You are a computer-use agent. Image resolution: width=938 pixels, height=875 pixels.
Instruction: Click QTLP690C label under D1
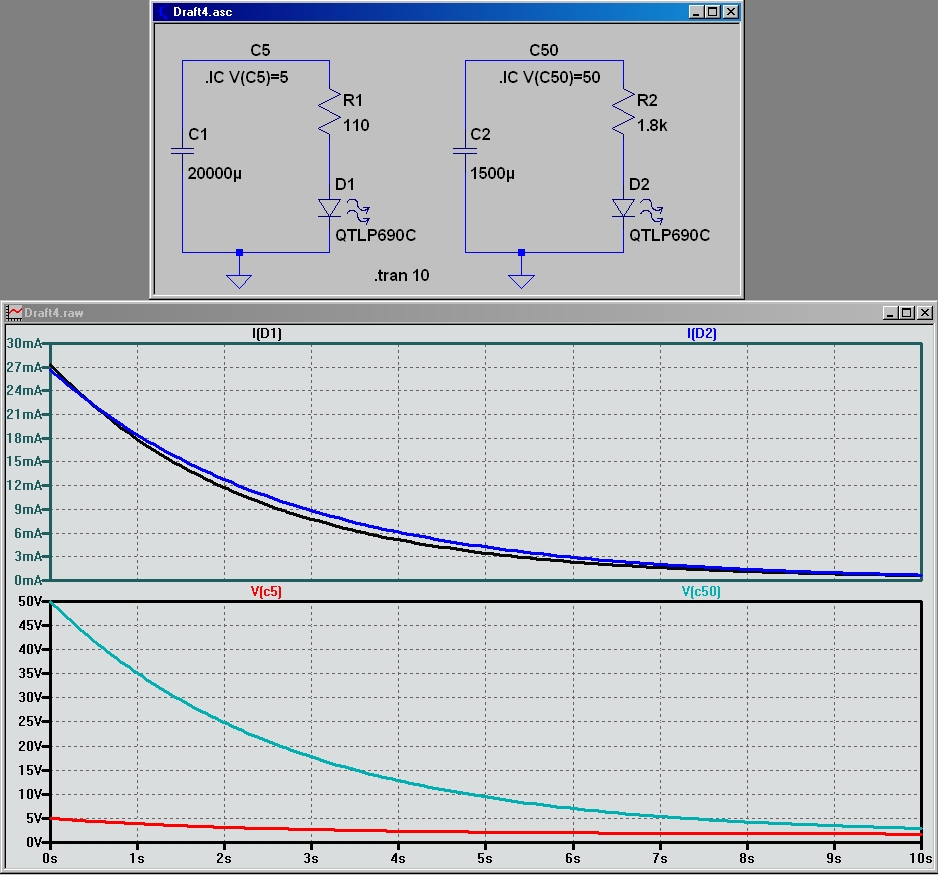(376, 235)
